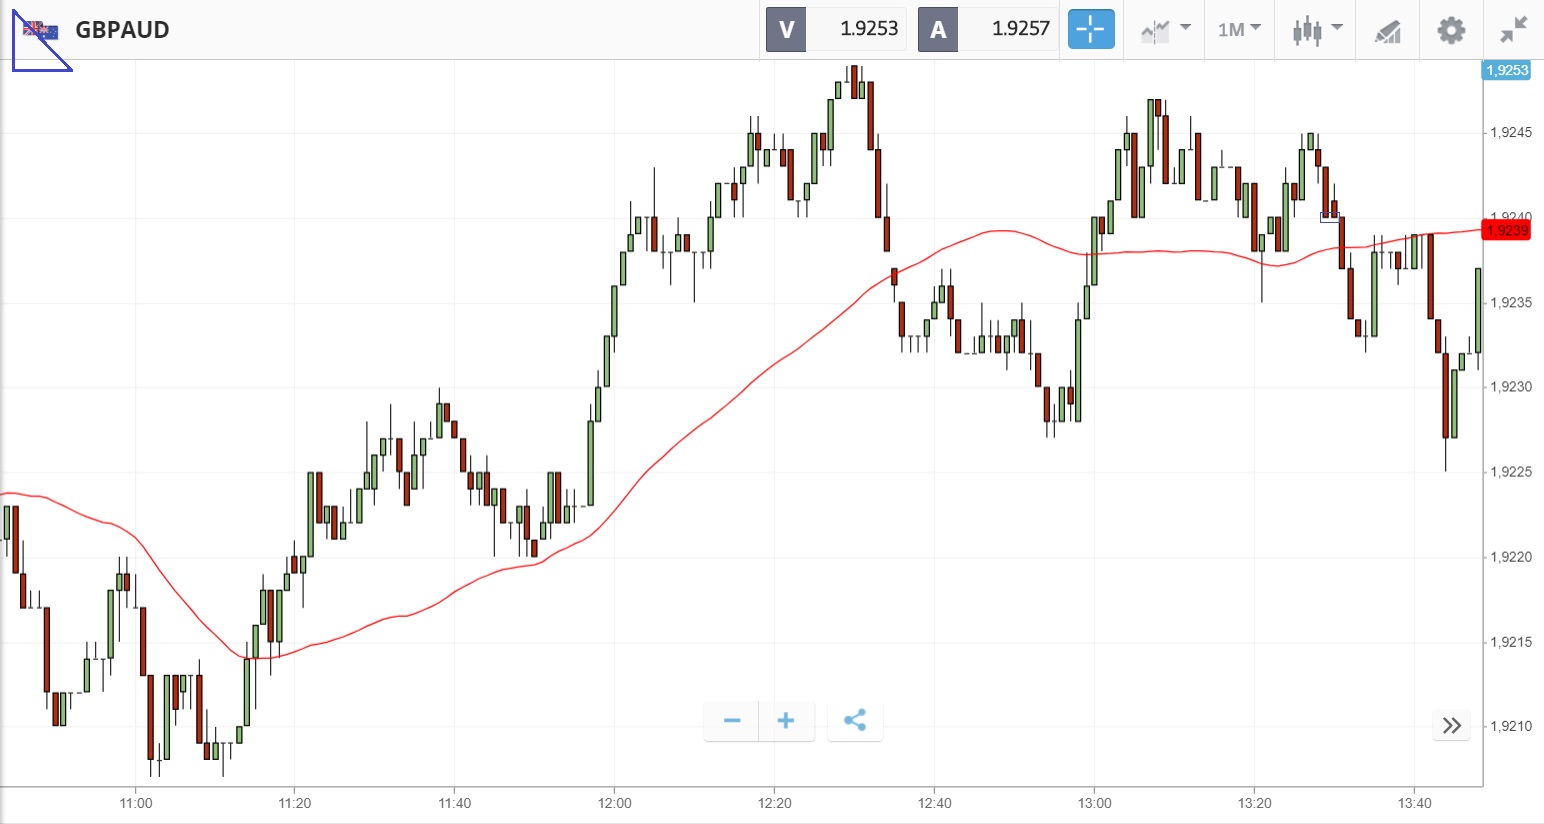Open chart settings gear

tap(1451, 30)
